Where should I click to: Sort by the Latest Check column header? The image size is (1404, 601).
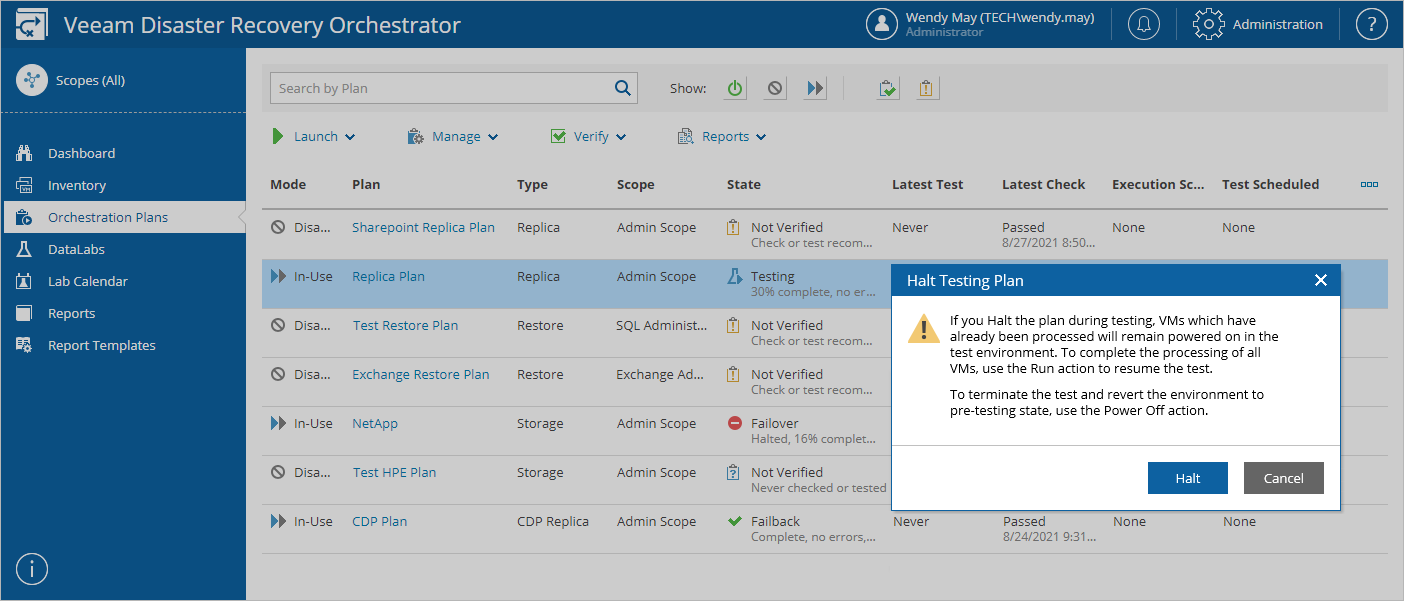pyautogui.click(x=1044, y=184)
